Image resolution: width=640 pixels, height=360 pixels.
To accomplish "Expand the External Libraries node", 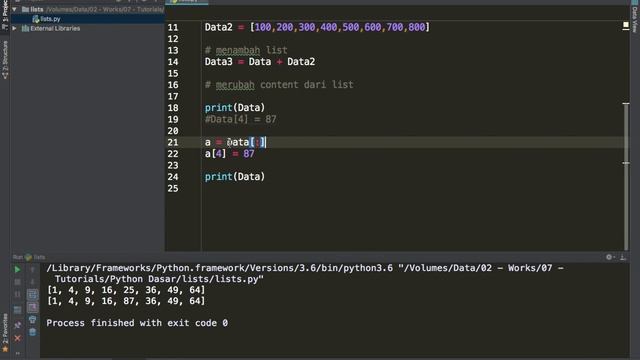I will pos(14,29).
